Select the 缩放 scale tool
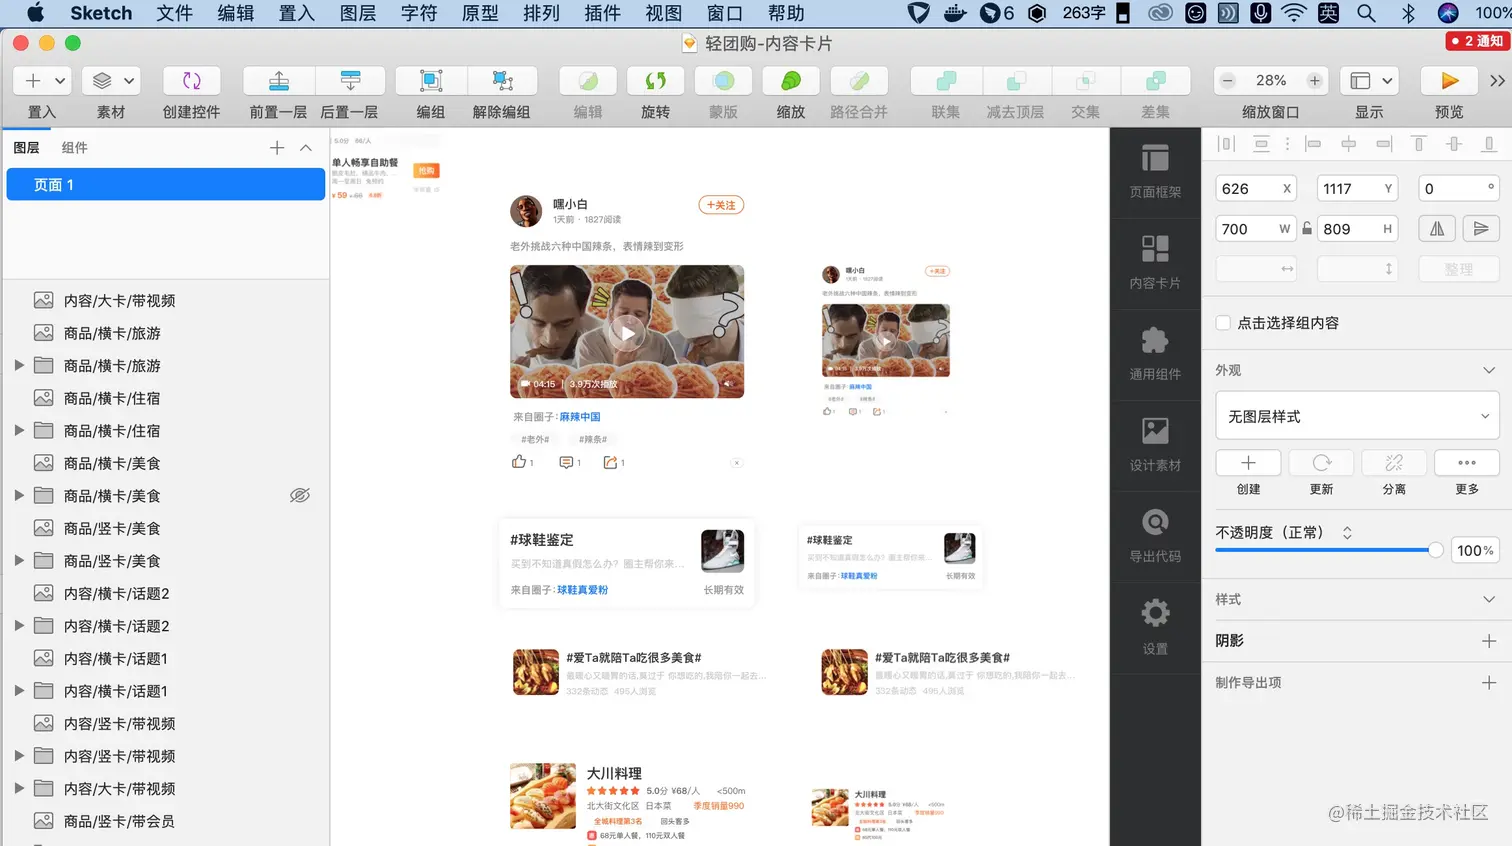Viewport: 1512px width, 846px height. pos(791,81)
